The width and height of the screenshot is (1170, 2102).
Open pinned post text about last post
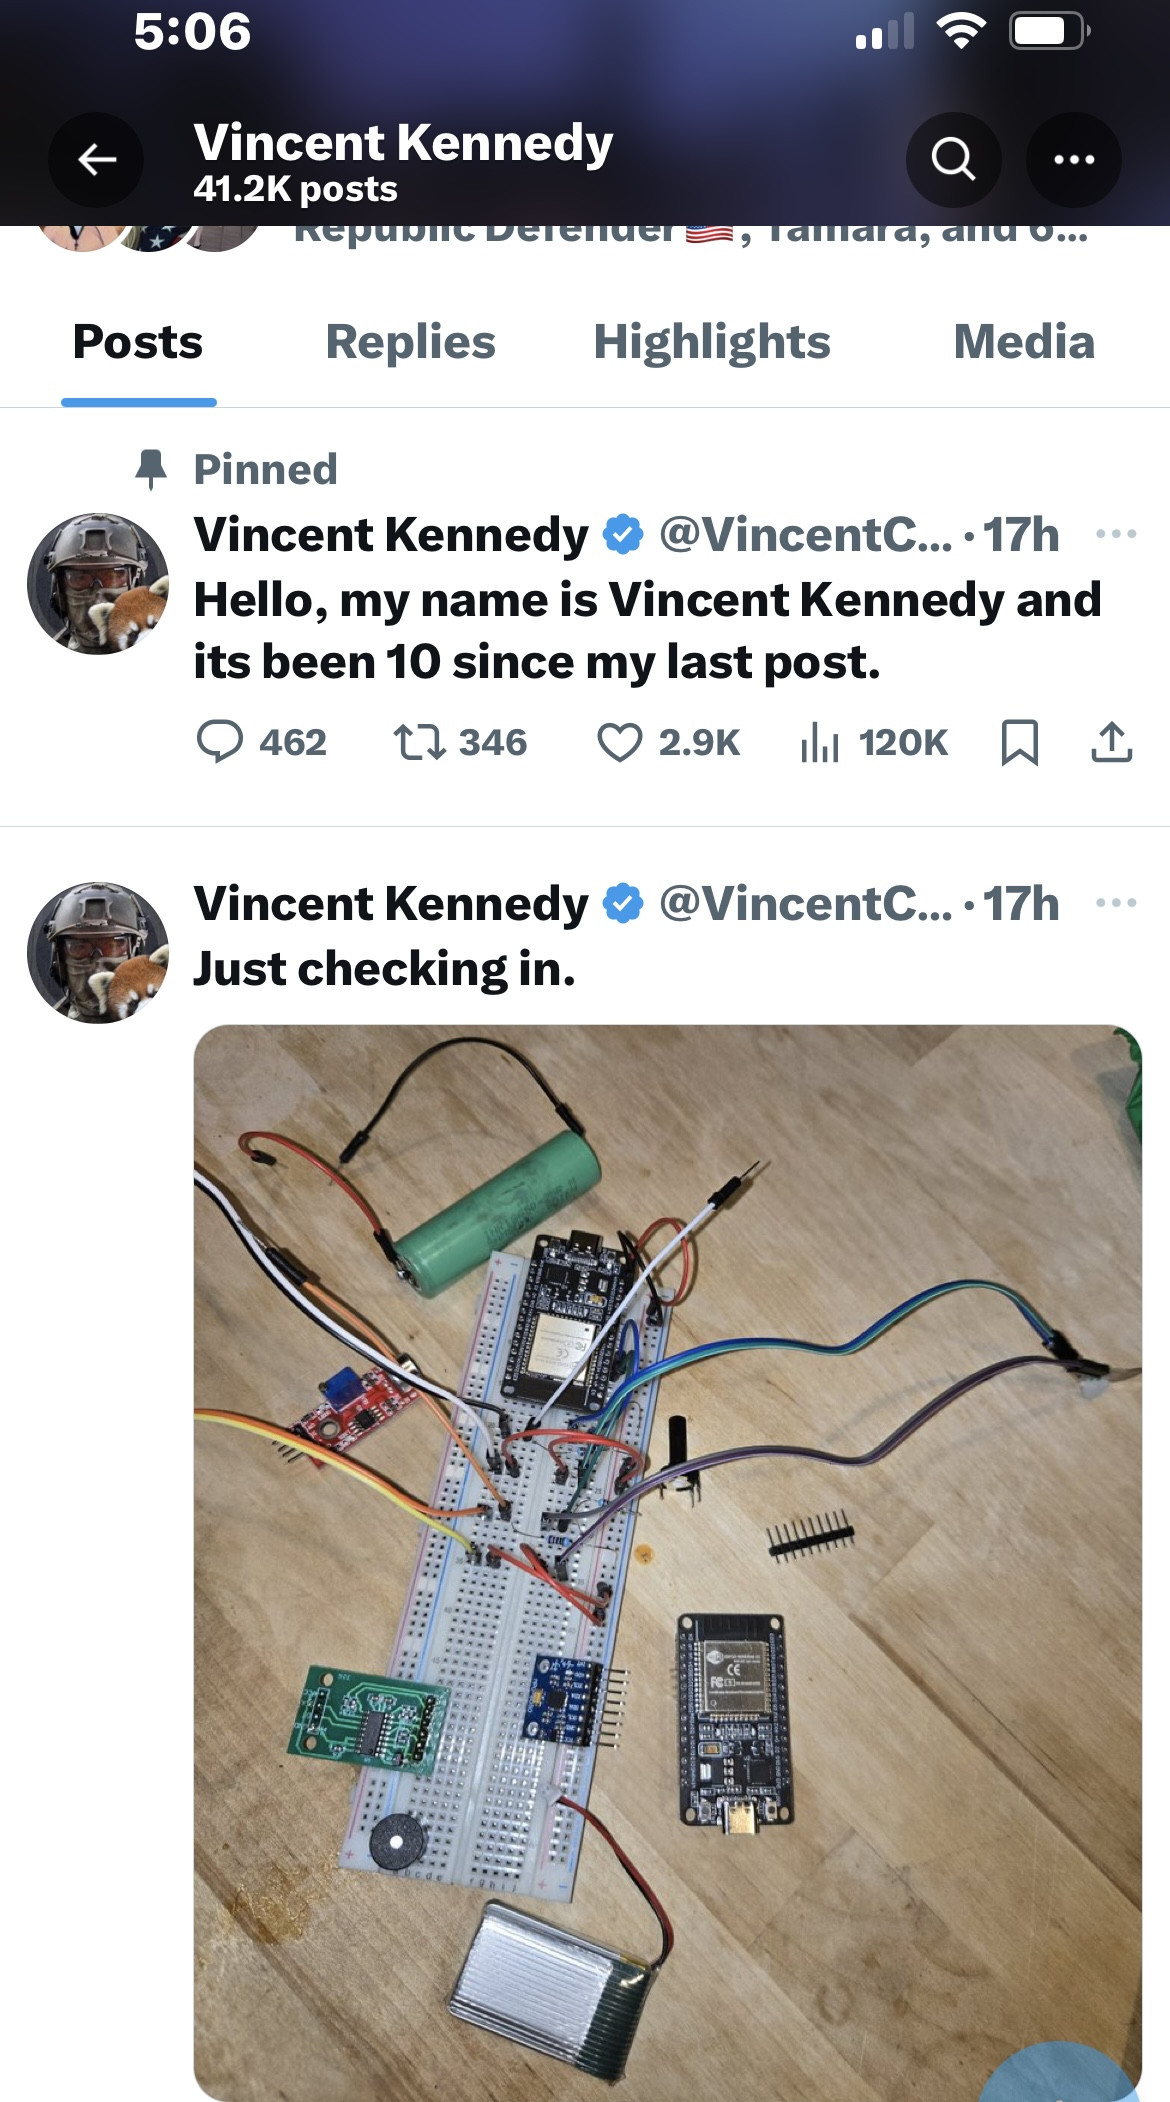[646, 631]
